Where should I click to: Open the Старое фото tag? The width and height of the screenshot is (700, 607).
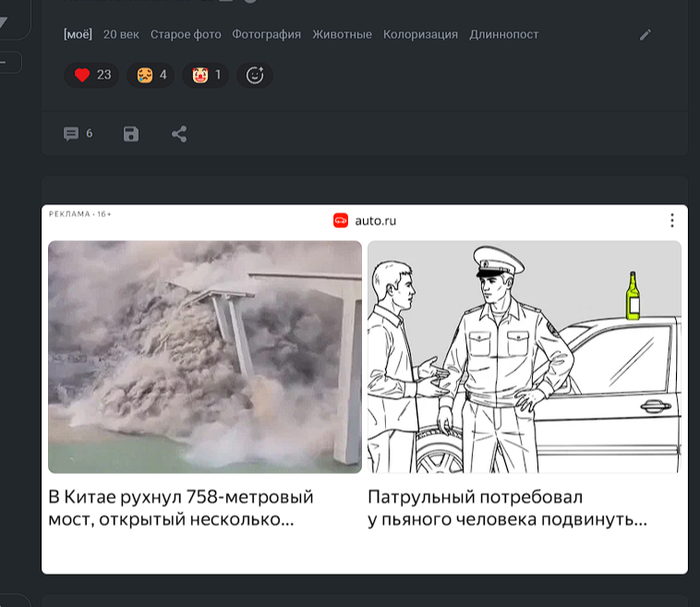tap(186, 34)
